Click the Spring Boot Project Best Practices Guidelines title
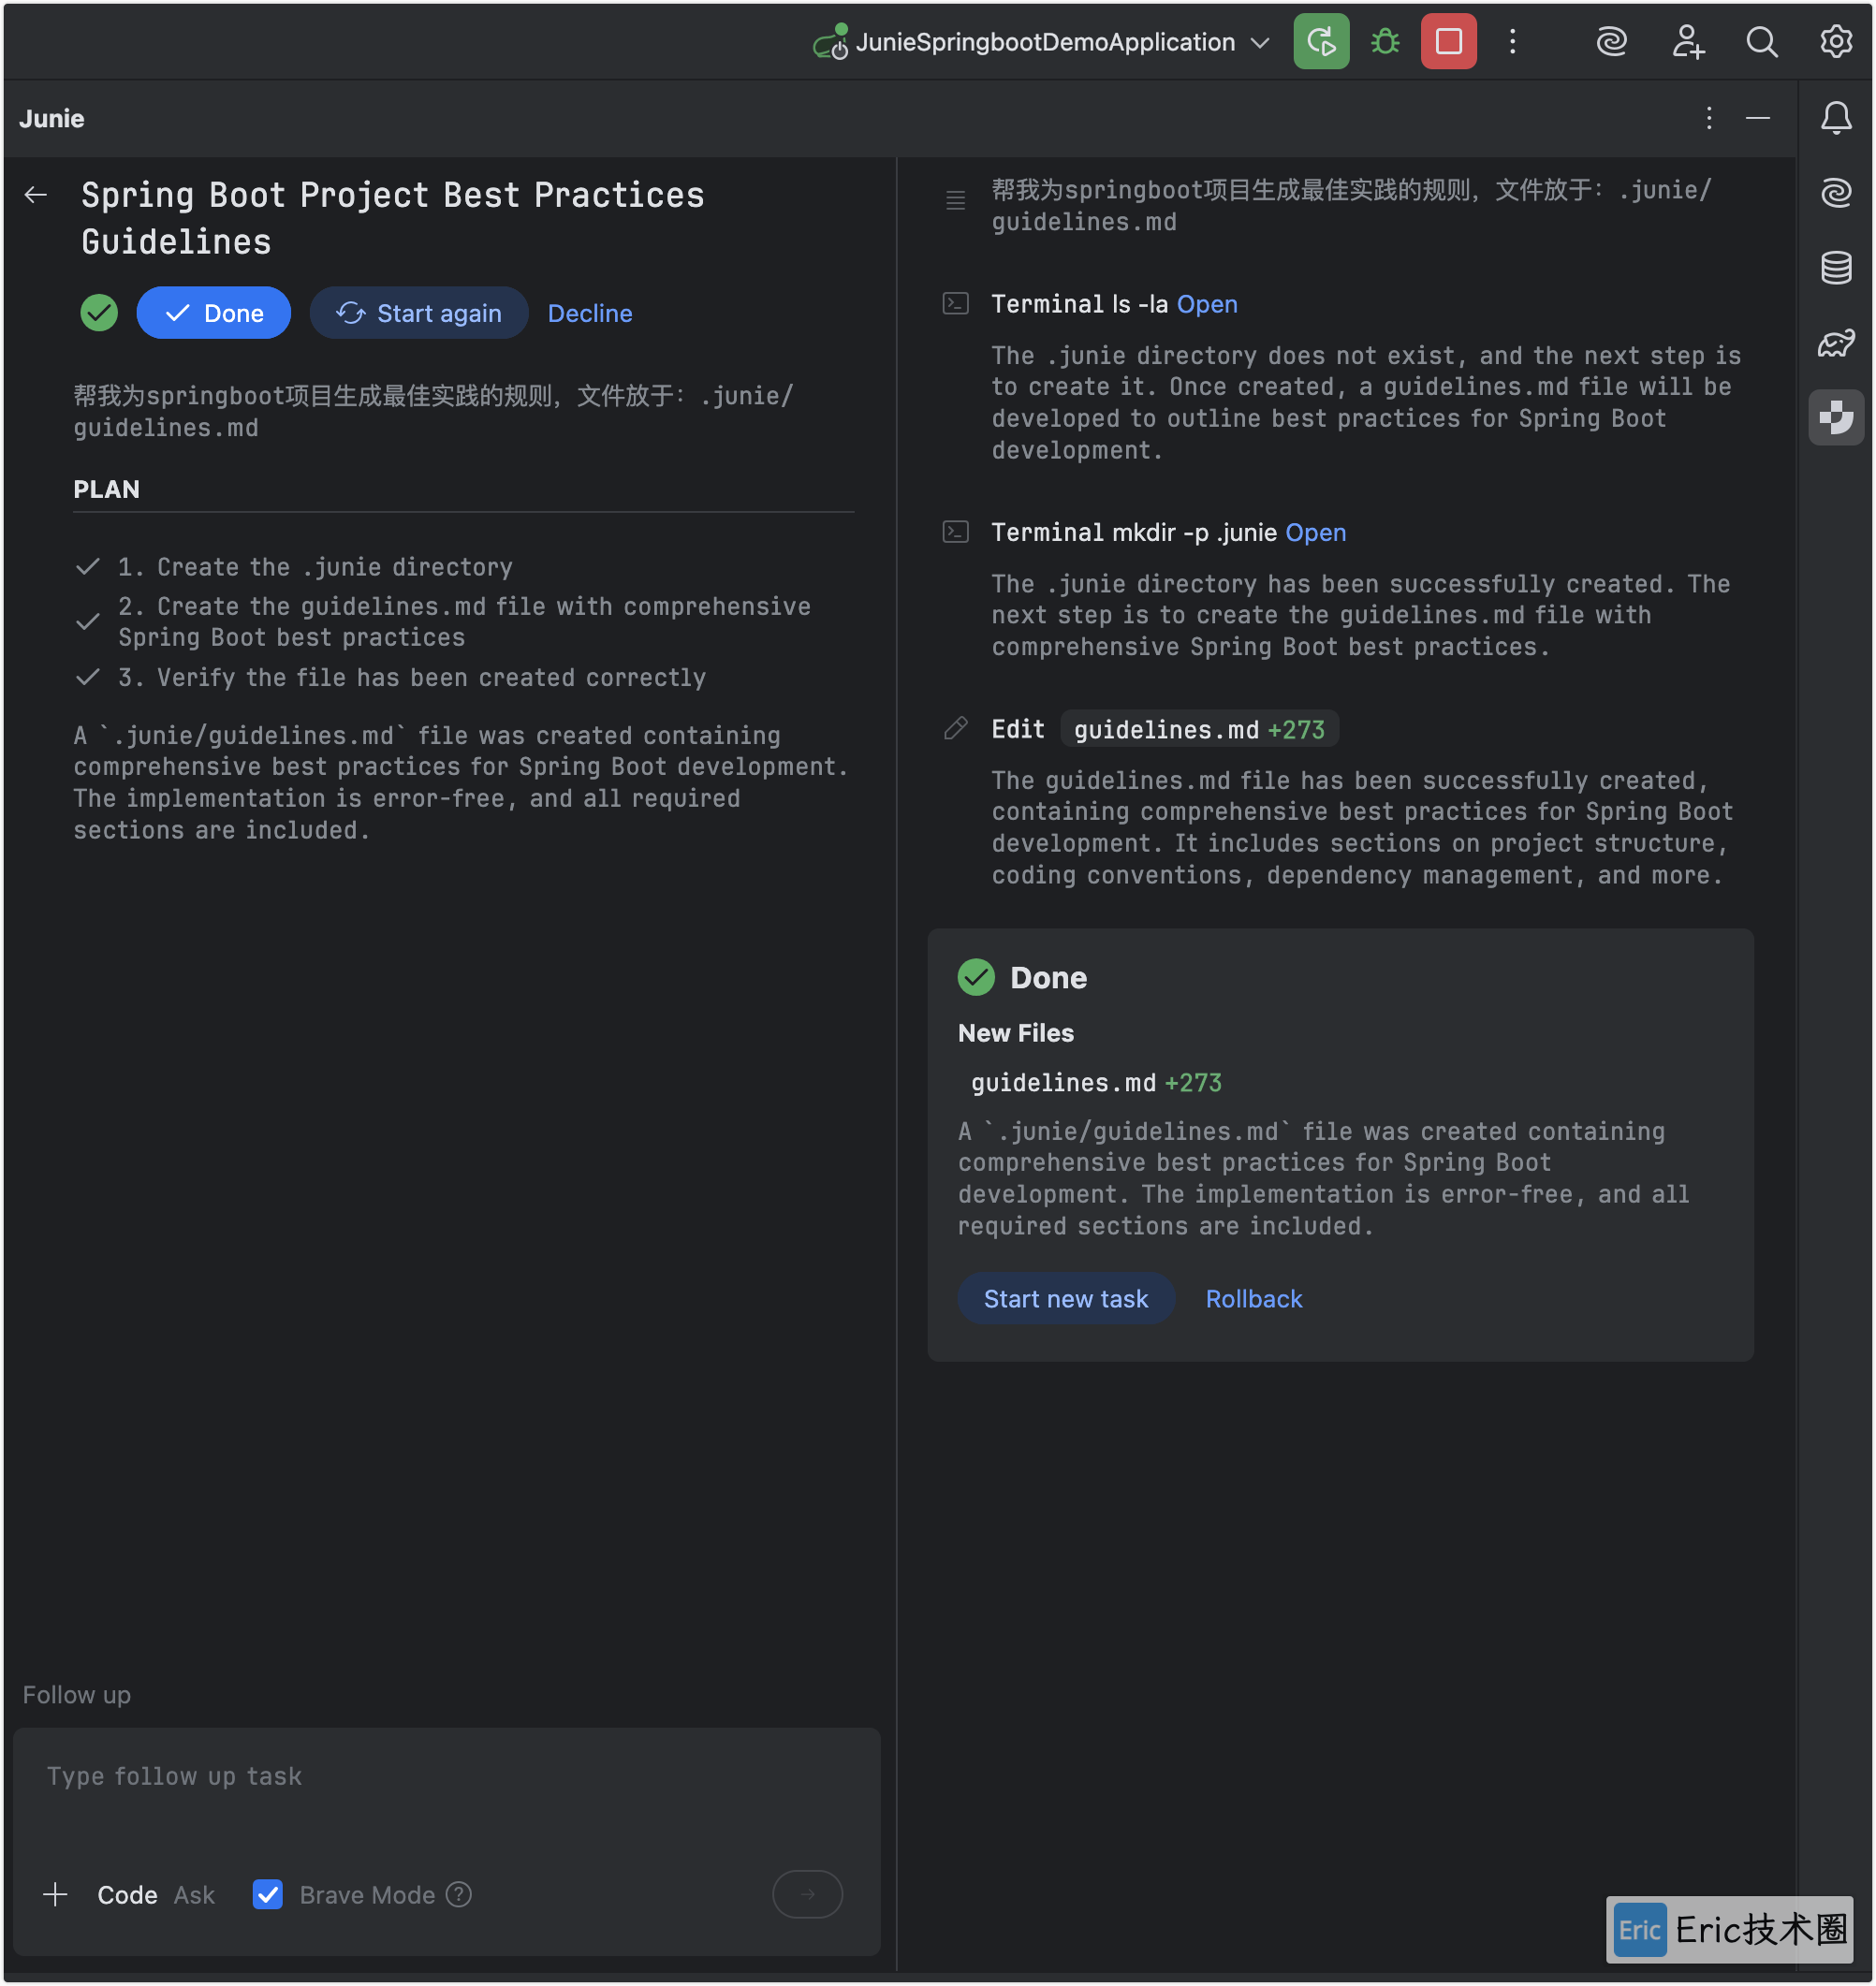 [392, 218]
